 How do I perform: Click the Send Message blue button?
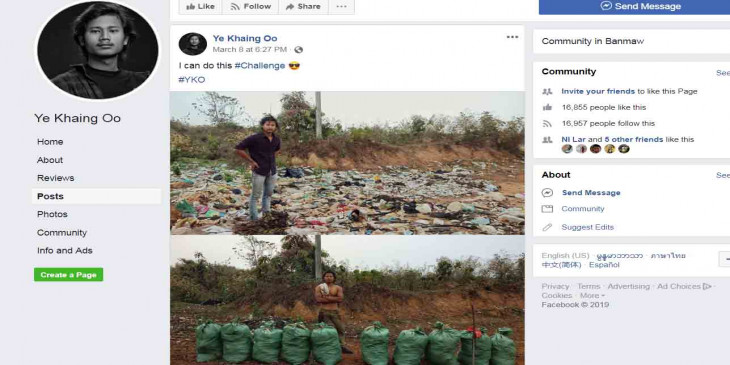tap(634, 7)
